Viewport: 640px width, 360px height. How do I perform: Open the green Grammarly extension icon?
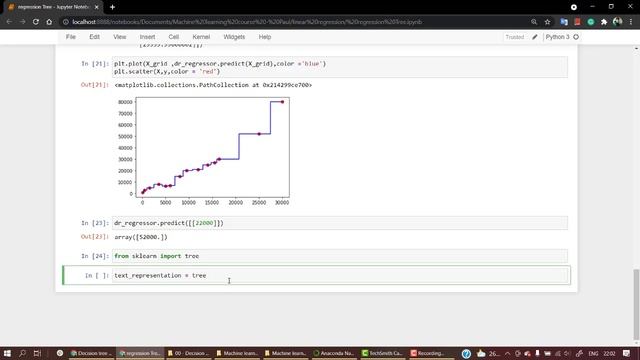coord(591,22)
